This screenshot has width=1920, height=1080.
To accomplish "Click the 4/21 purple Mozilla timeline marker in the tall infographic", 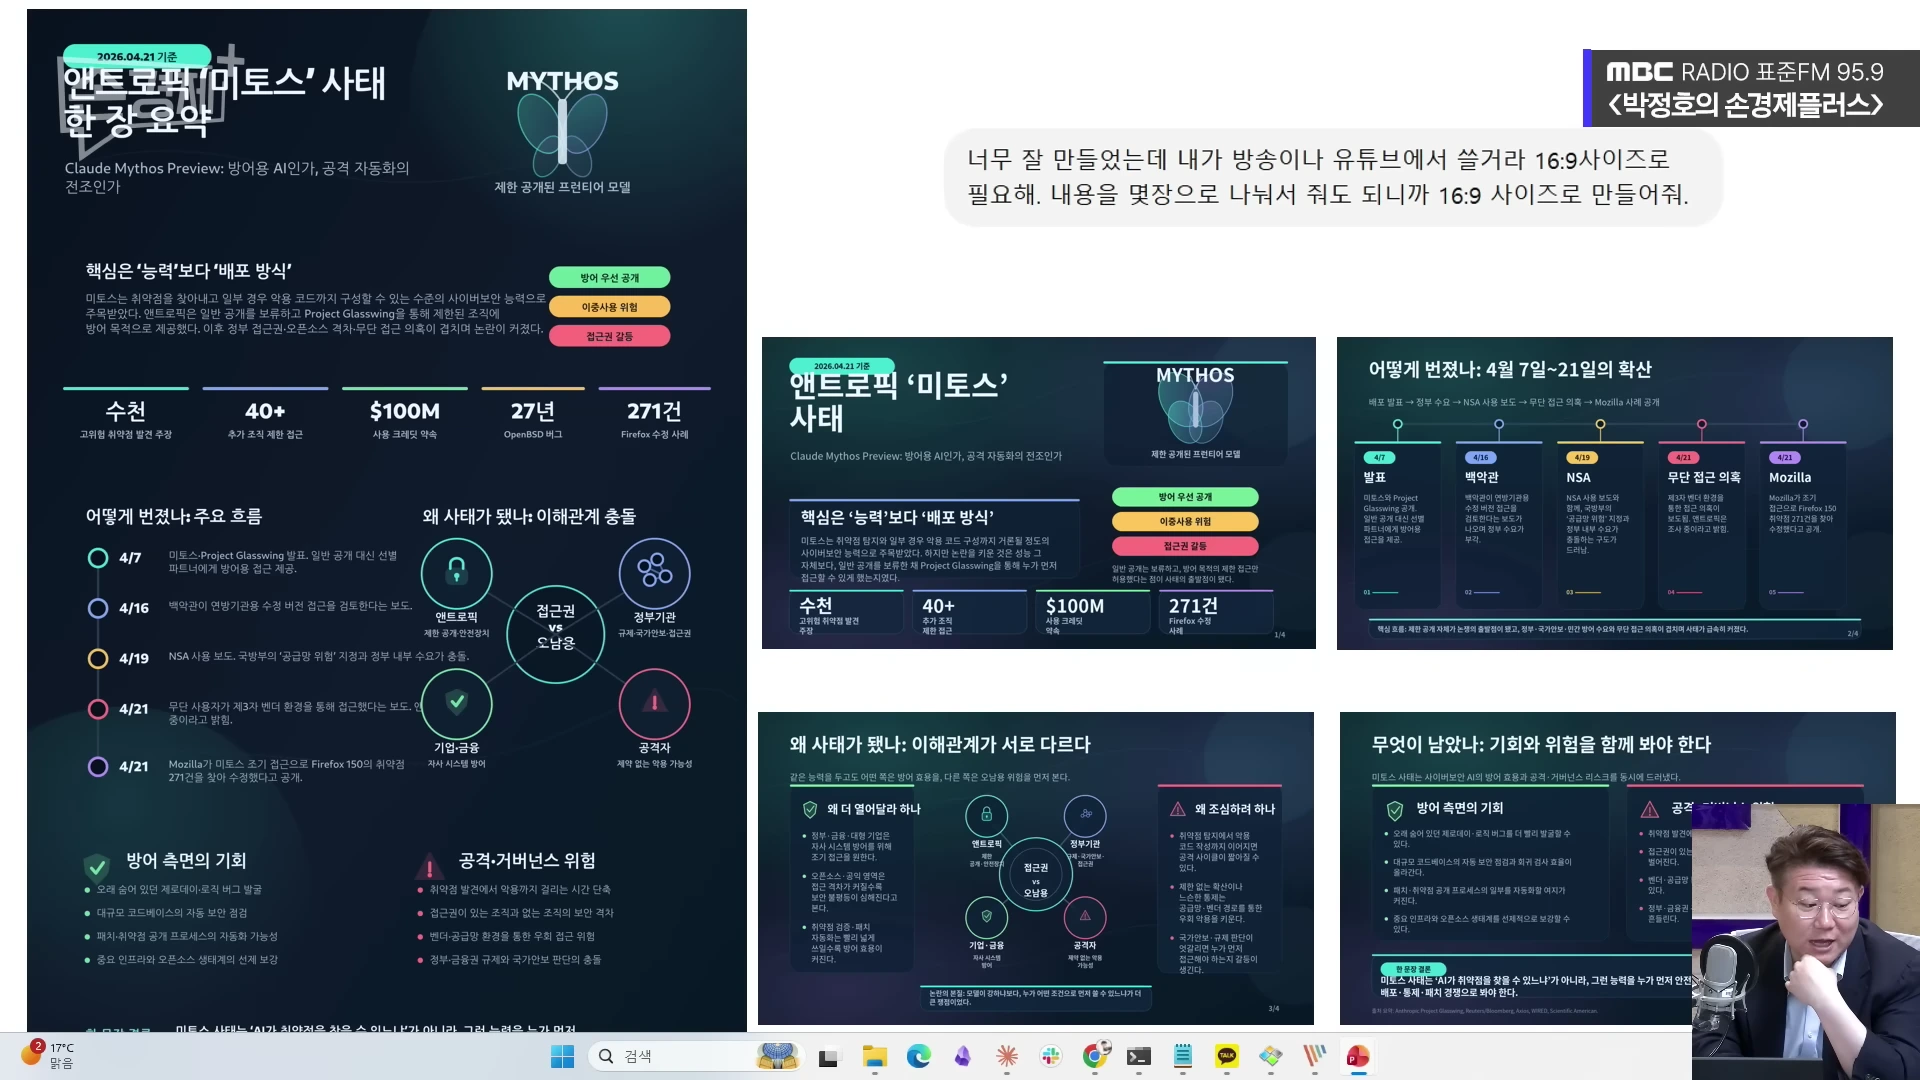I will pos(98,767).
